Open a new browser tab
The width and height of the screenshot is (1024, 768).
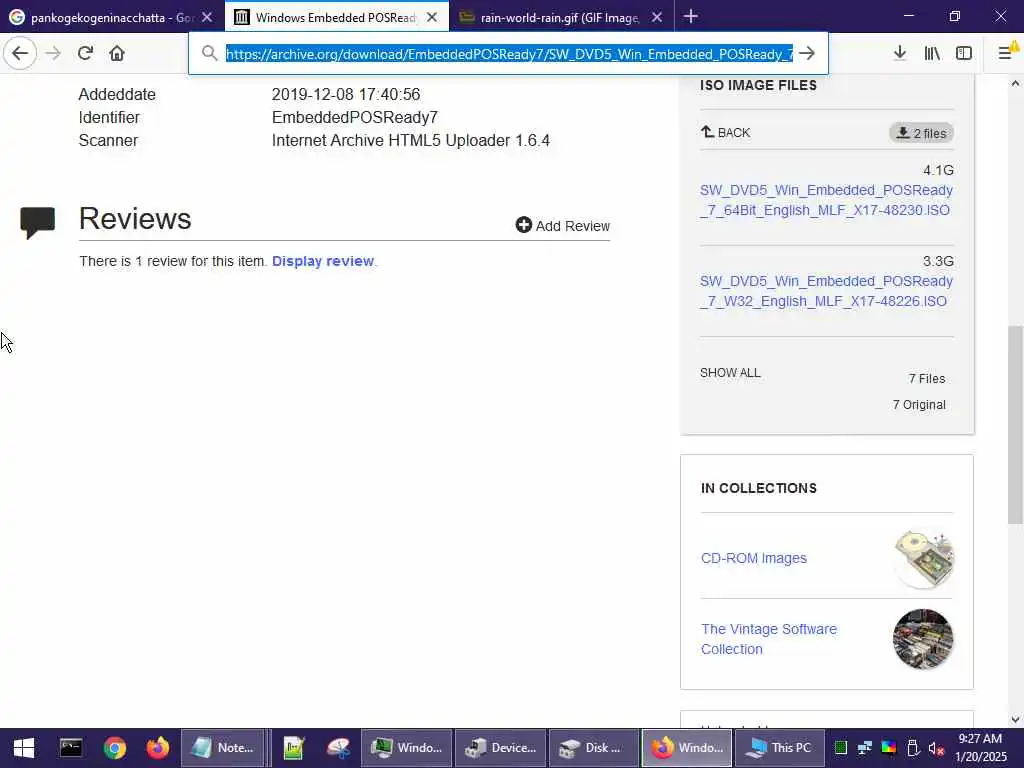point(690,17)
